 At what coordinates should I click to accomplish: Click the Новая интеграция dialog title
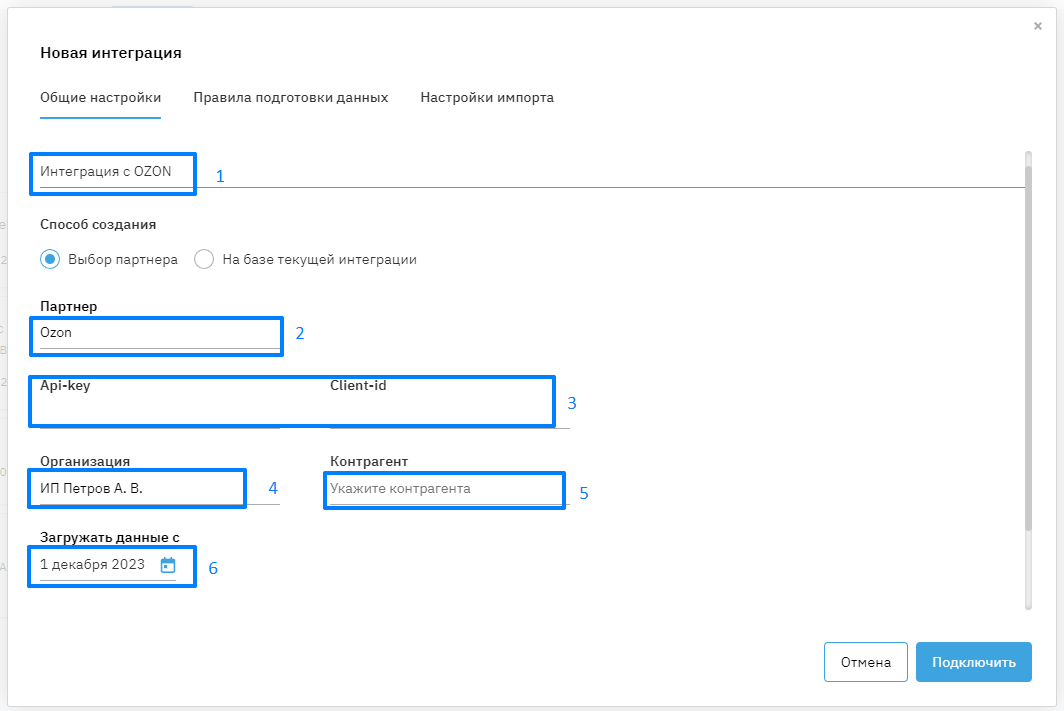coord(111,53)
